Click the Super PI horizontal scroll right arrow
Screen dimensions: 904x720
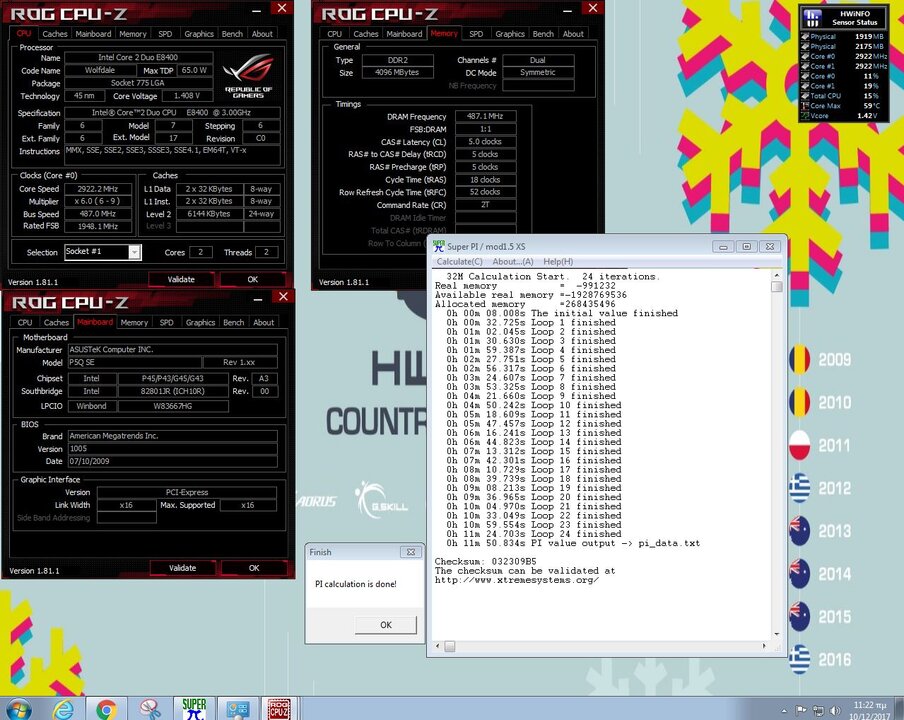click(x=764, y=646)
